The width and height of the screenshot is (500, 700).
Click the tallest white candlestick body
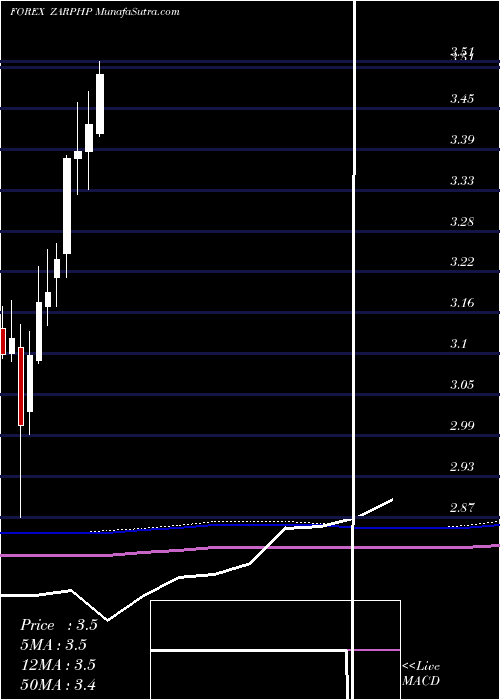point(67,206)
